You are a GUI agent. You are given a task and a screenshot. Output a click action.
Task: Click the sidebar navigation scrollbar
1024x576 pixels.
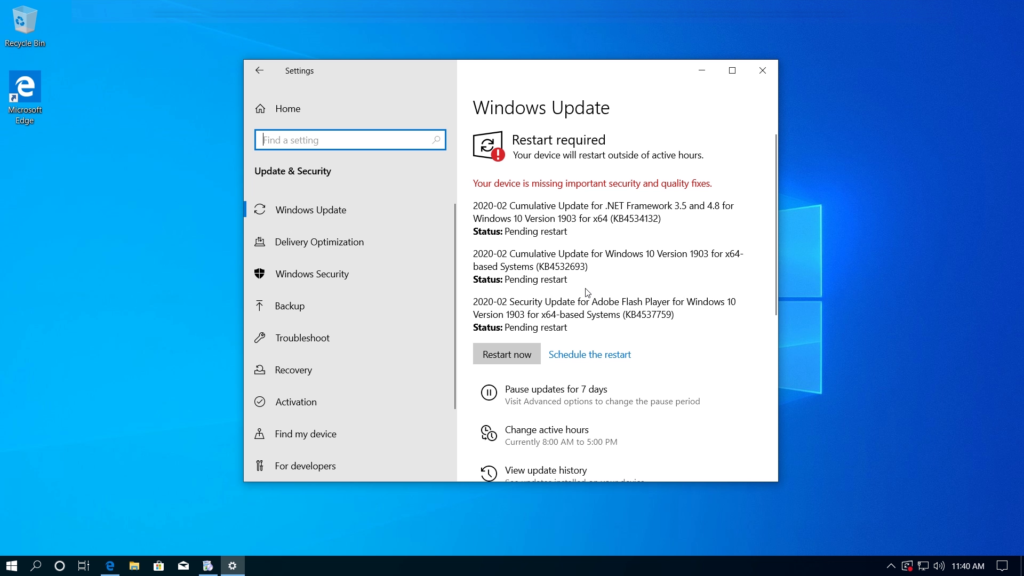(455, 306)
